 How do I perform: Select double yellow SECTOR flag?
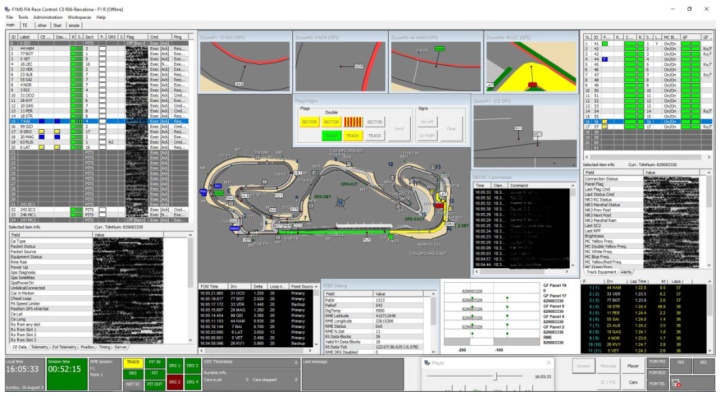click(x=331, y=122)
